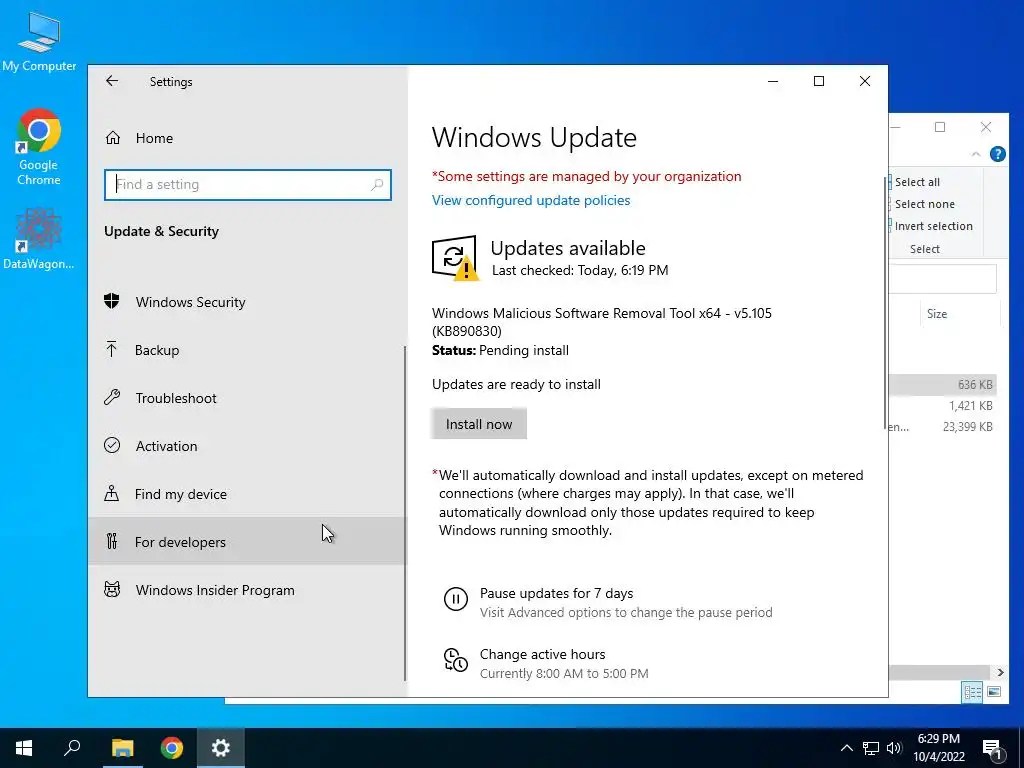Click Install now button
Viewport: 1024px width, 768px height.
click(479, 424)
